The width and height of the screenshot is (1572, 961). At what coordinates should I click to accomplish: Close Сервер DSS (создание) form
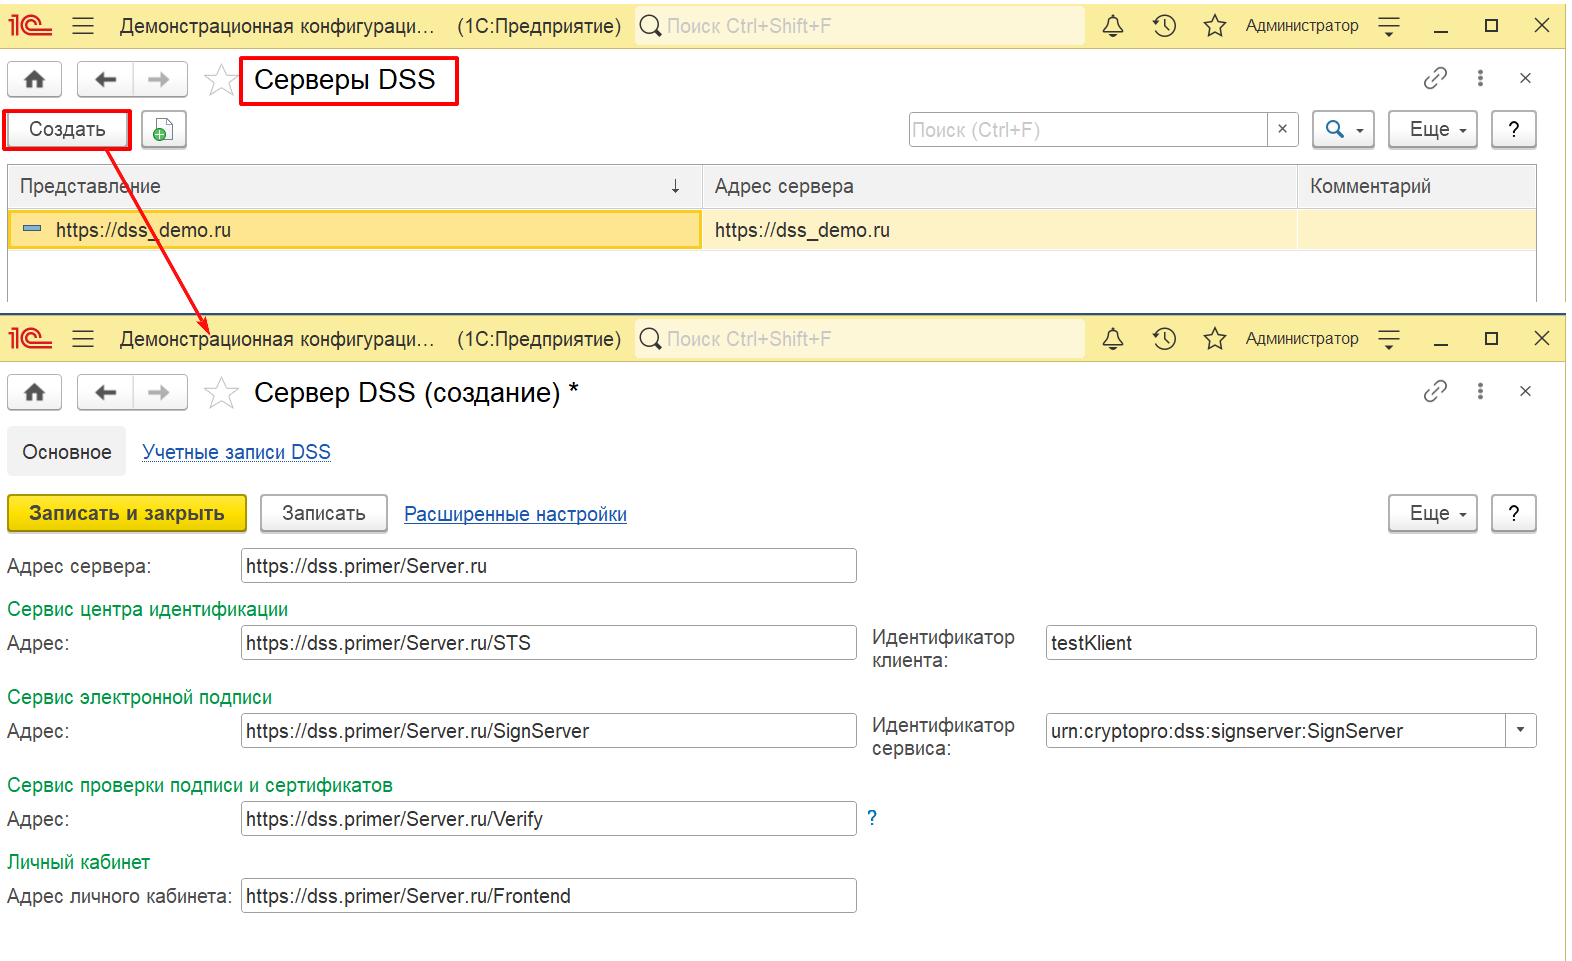click(1525, 391)
